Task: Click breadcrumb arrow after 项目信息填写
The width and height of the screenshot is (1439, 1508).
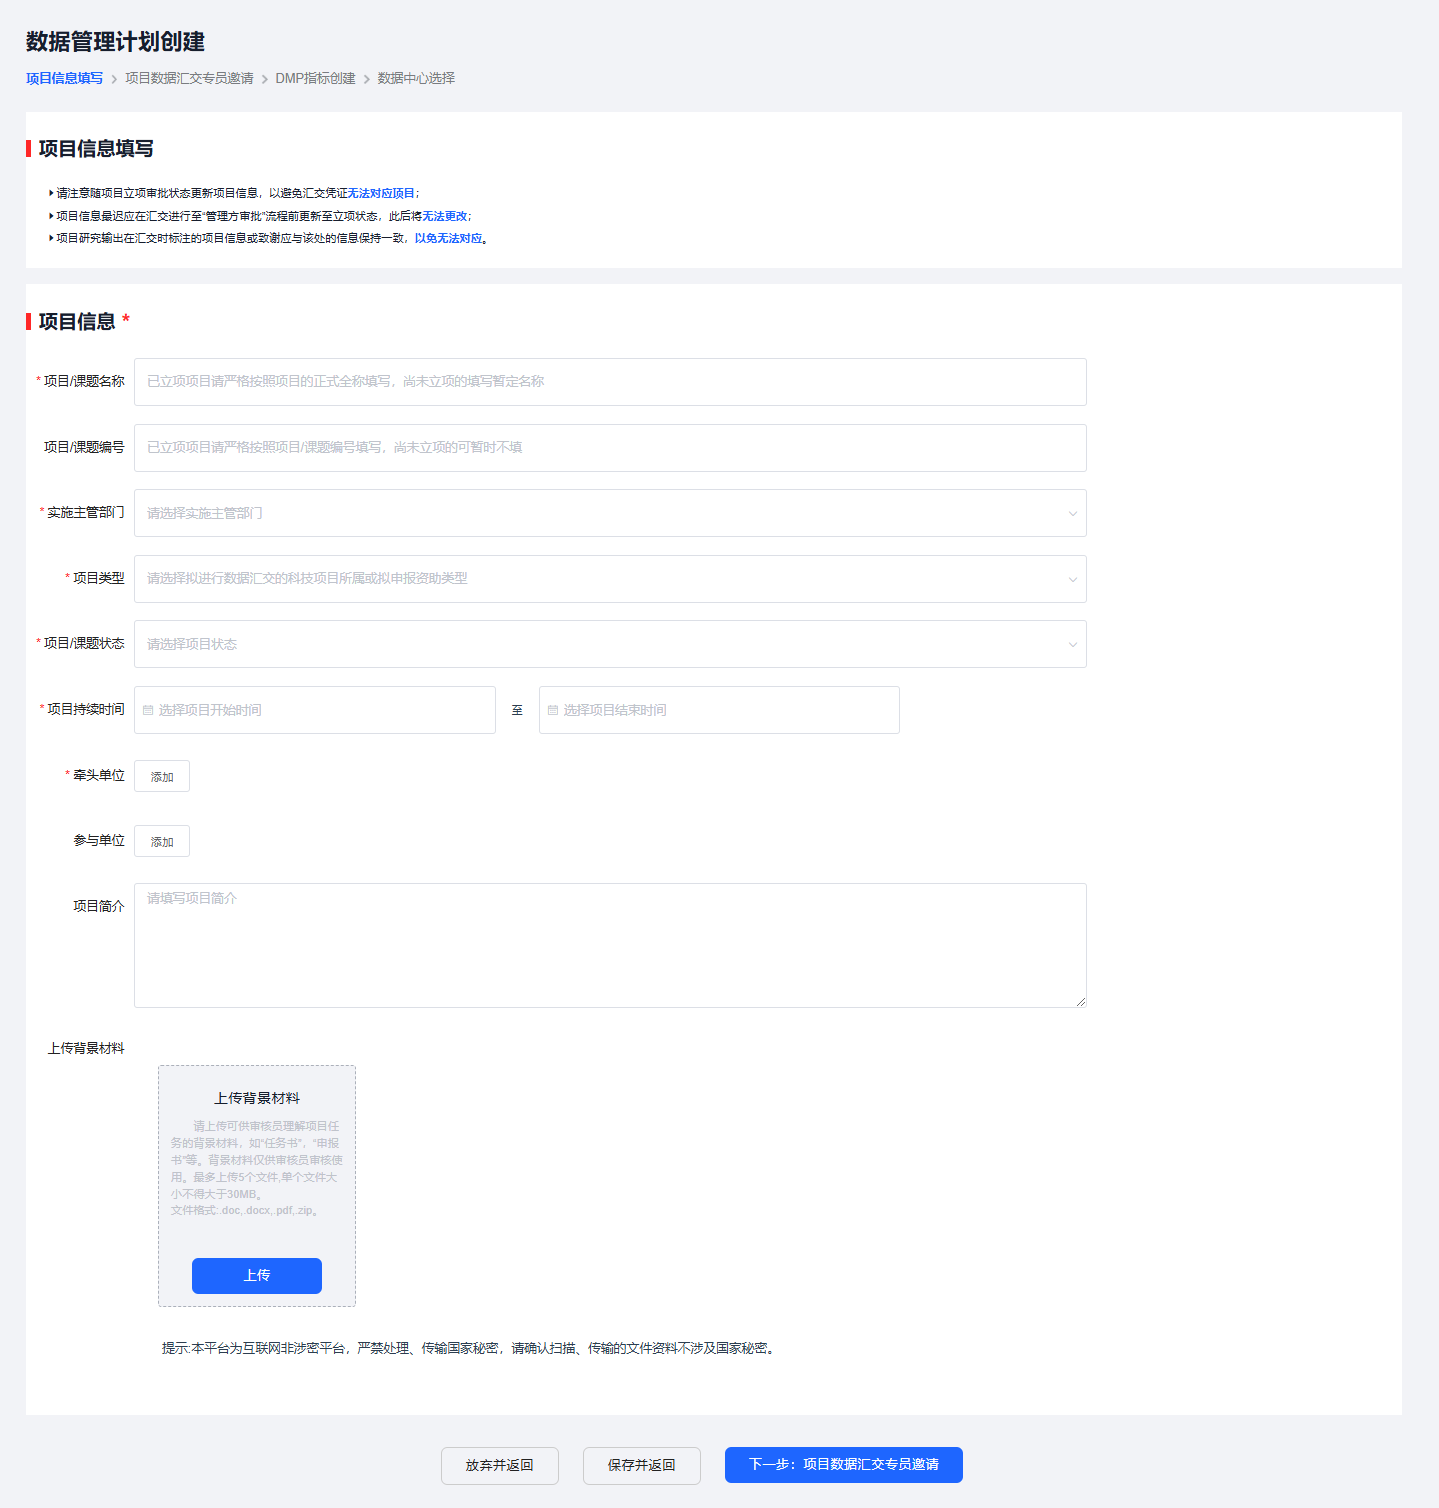Action: coord(114,79)
